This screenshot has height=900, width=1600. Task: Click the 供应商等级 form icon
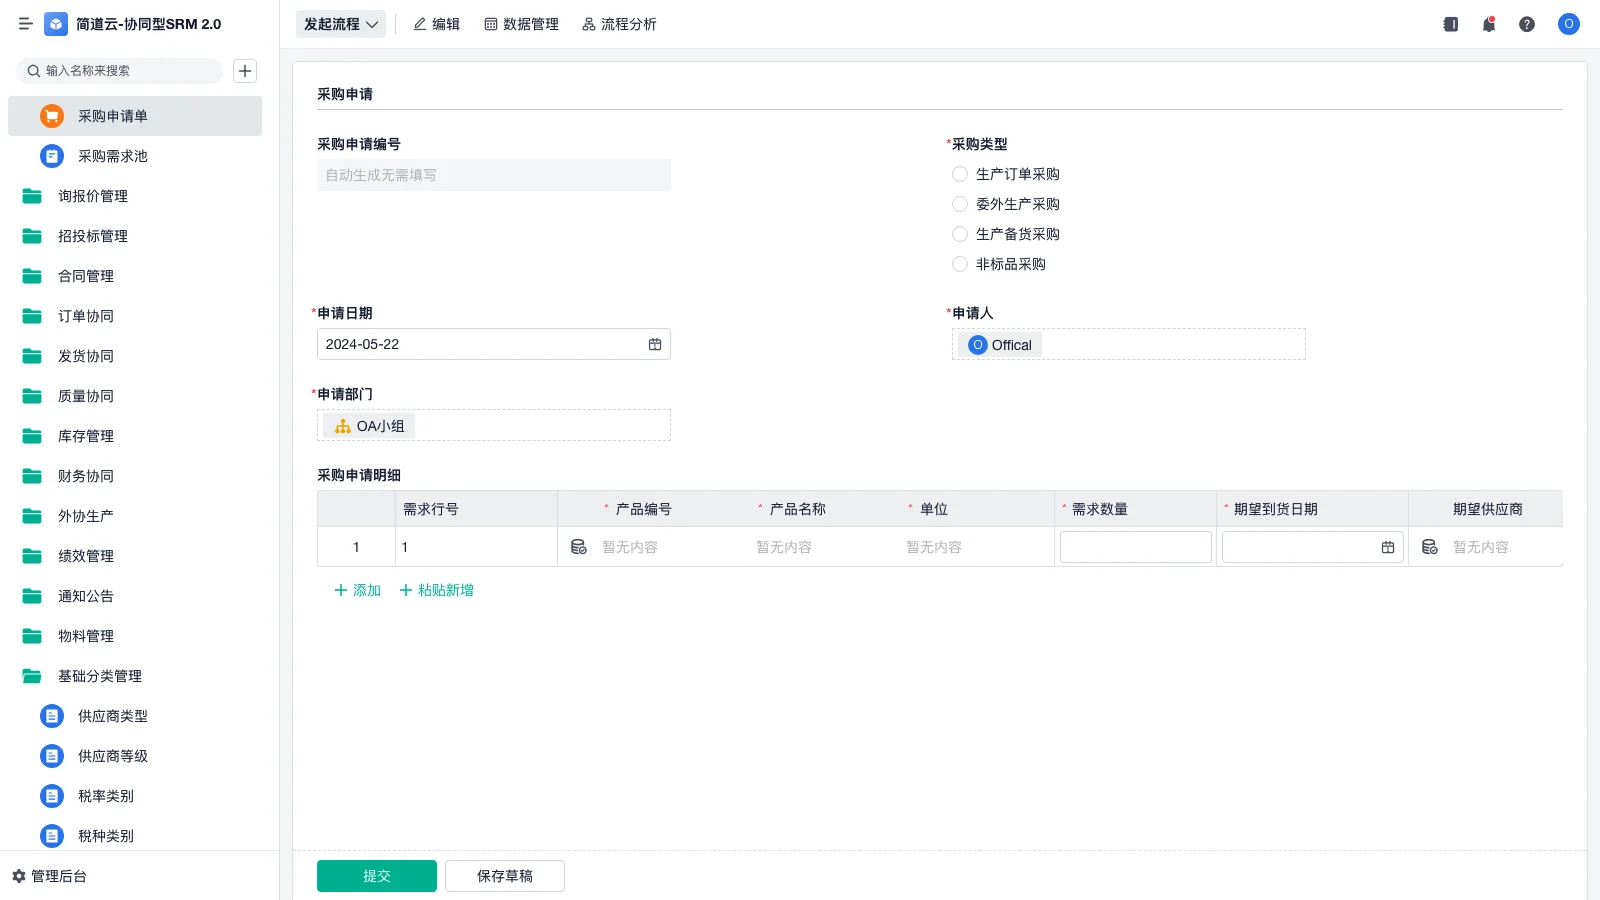coord(52,756)
